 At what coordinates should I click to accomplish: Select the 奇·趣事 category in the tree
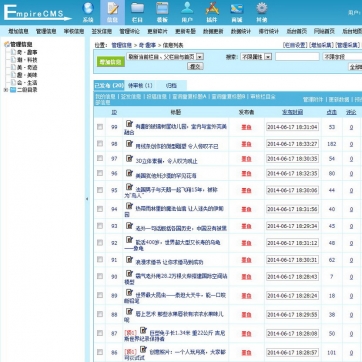click(x=27, y=52)
